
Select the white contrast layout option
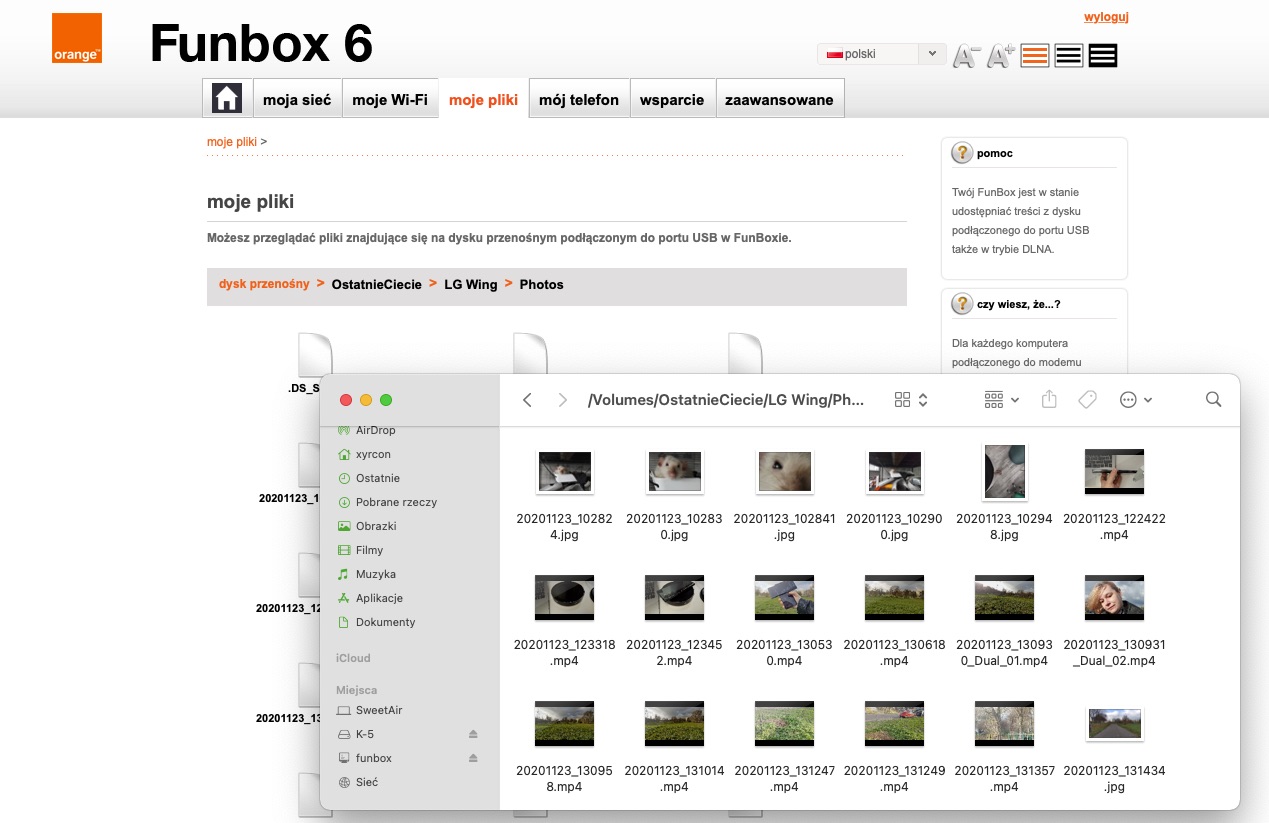coord(1069,56)
